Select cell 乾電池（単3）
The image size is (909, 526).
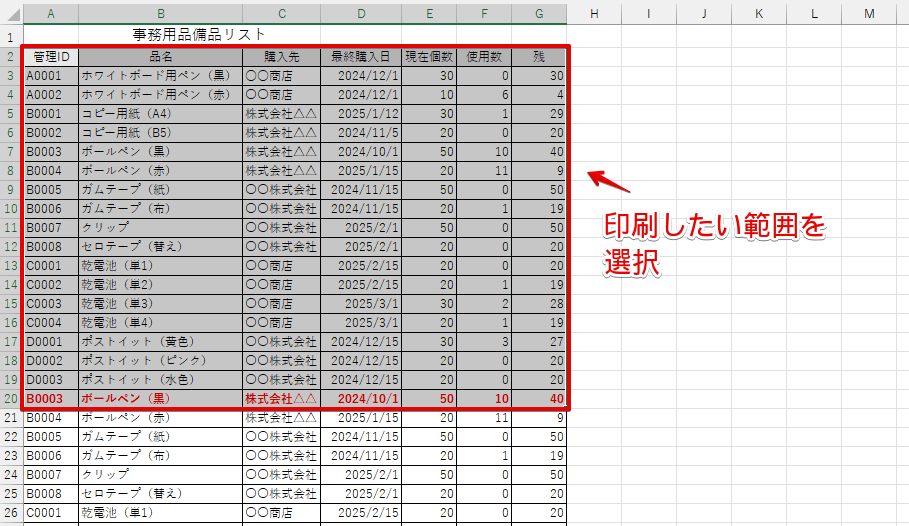[161, 304]
